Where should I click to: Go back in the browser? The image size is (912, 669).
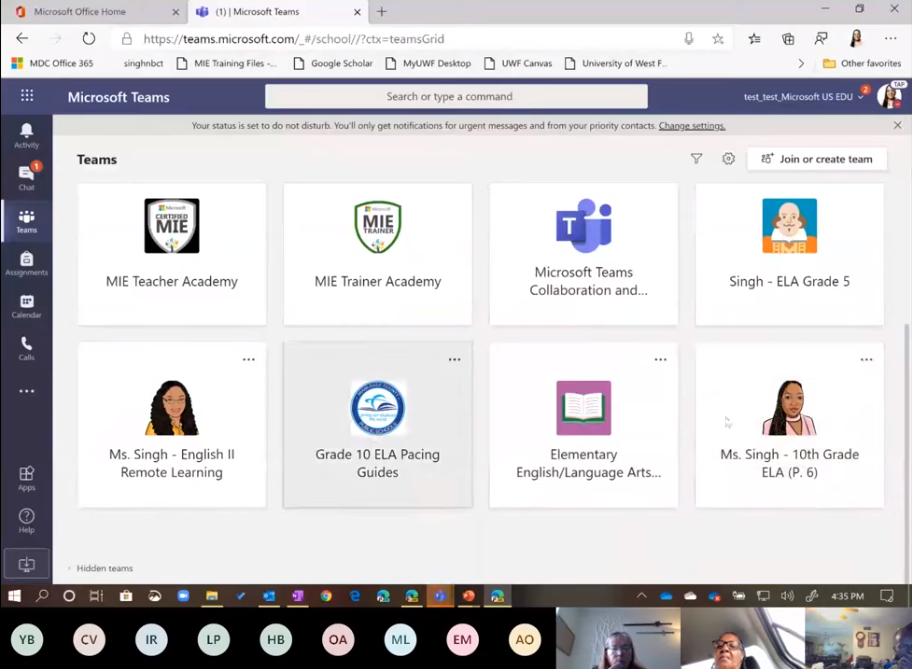coord(22,38)
